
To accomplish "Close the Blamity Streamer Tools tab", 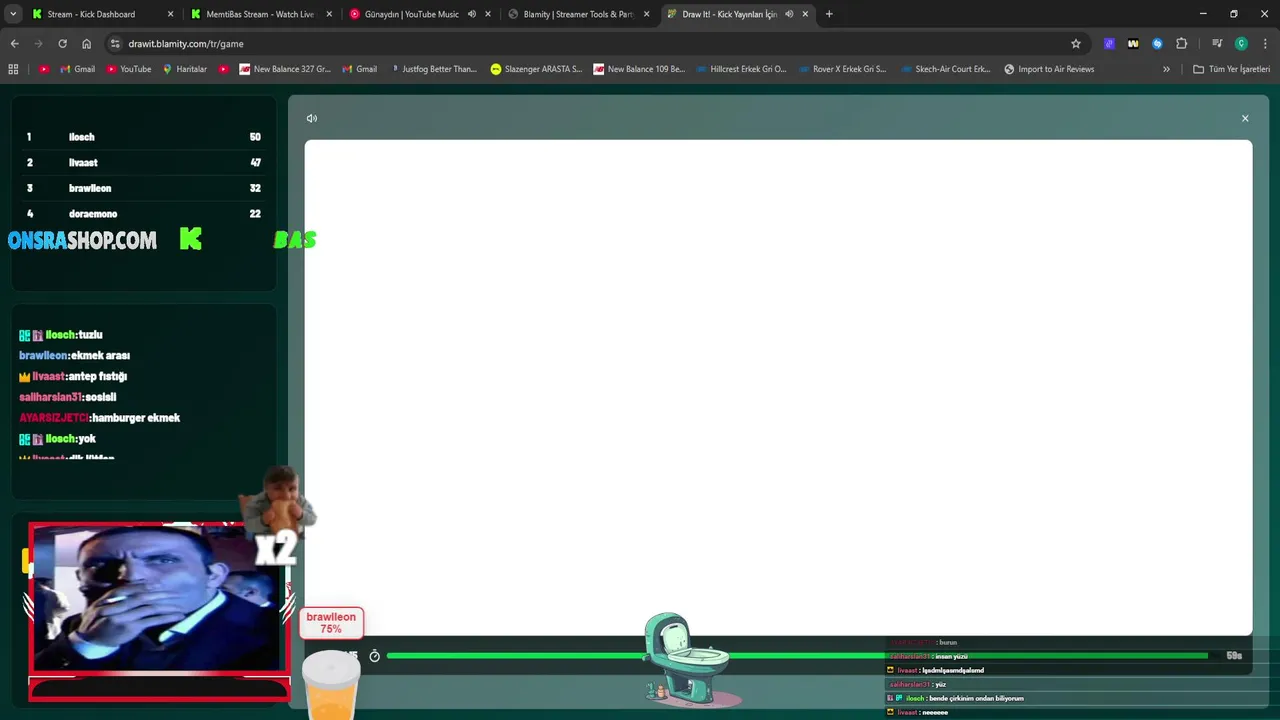I will (x=646, y=14).
